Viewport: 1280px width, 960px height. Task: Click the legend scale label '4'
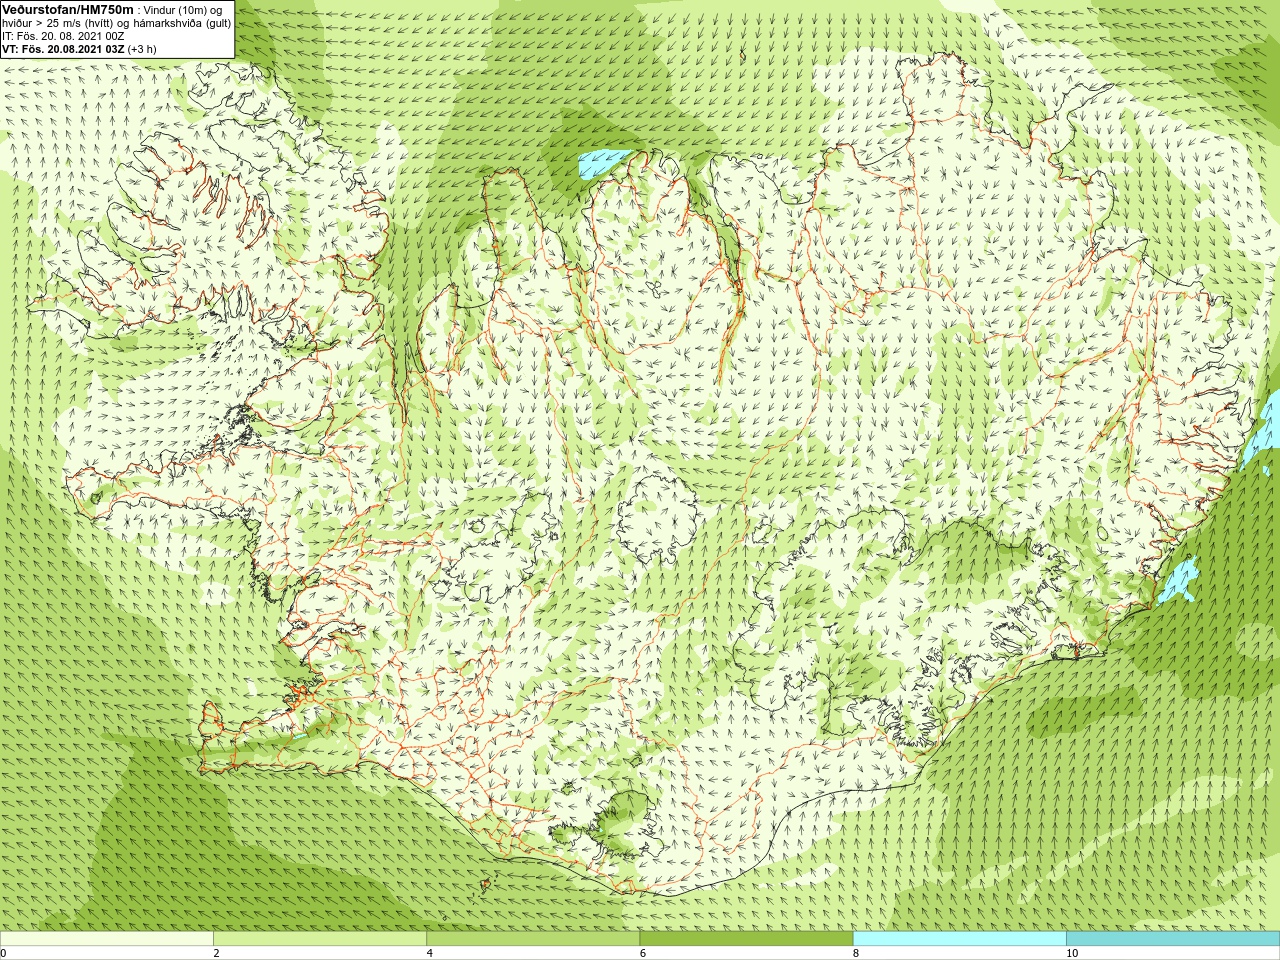430,953
